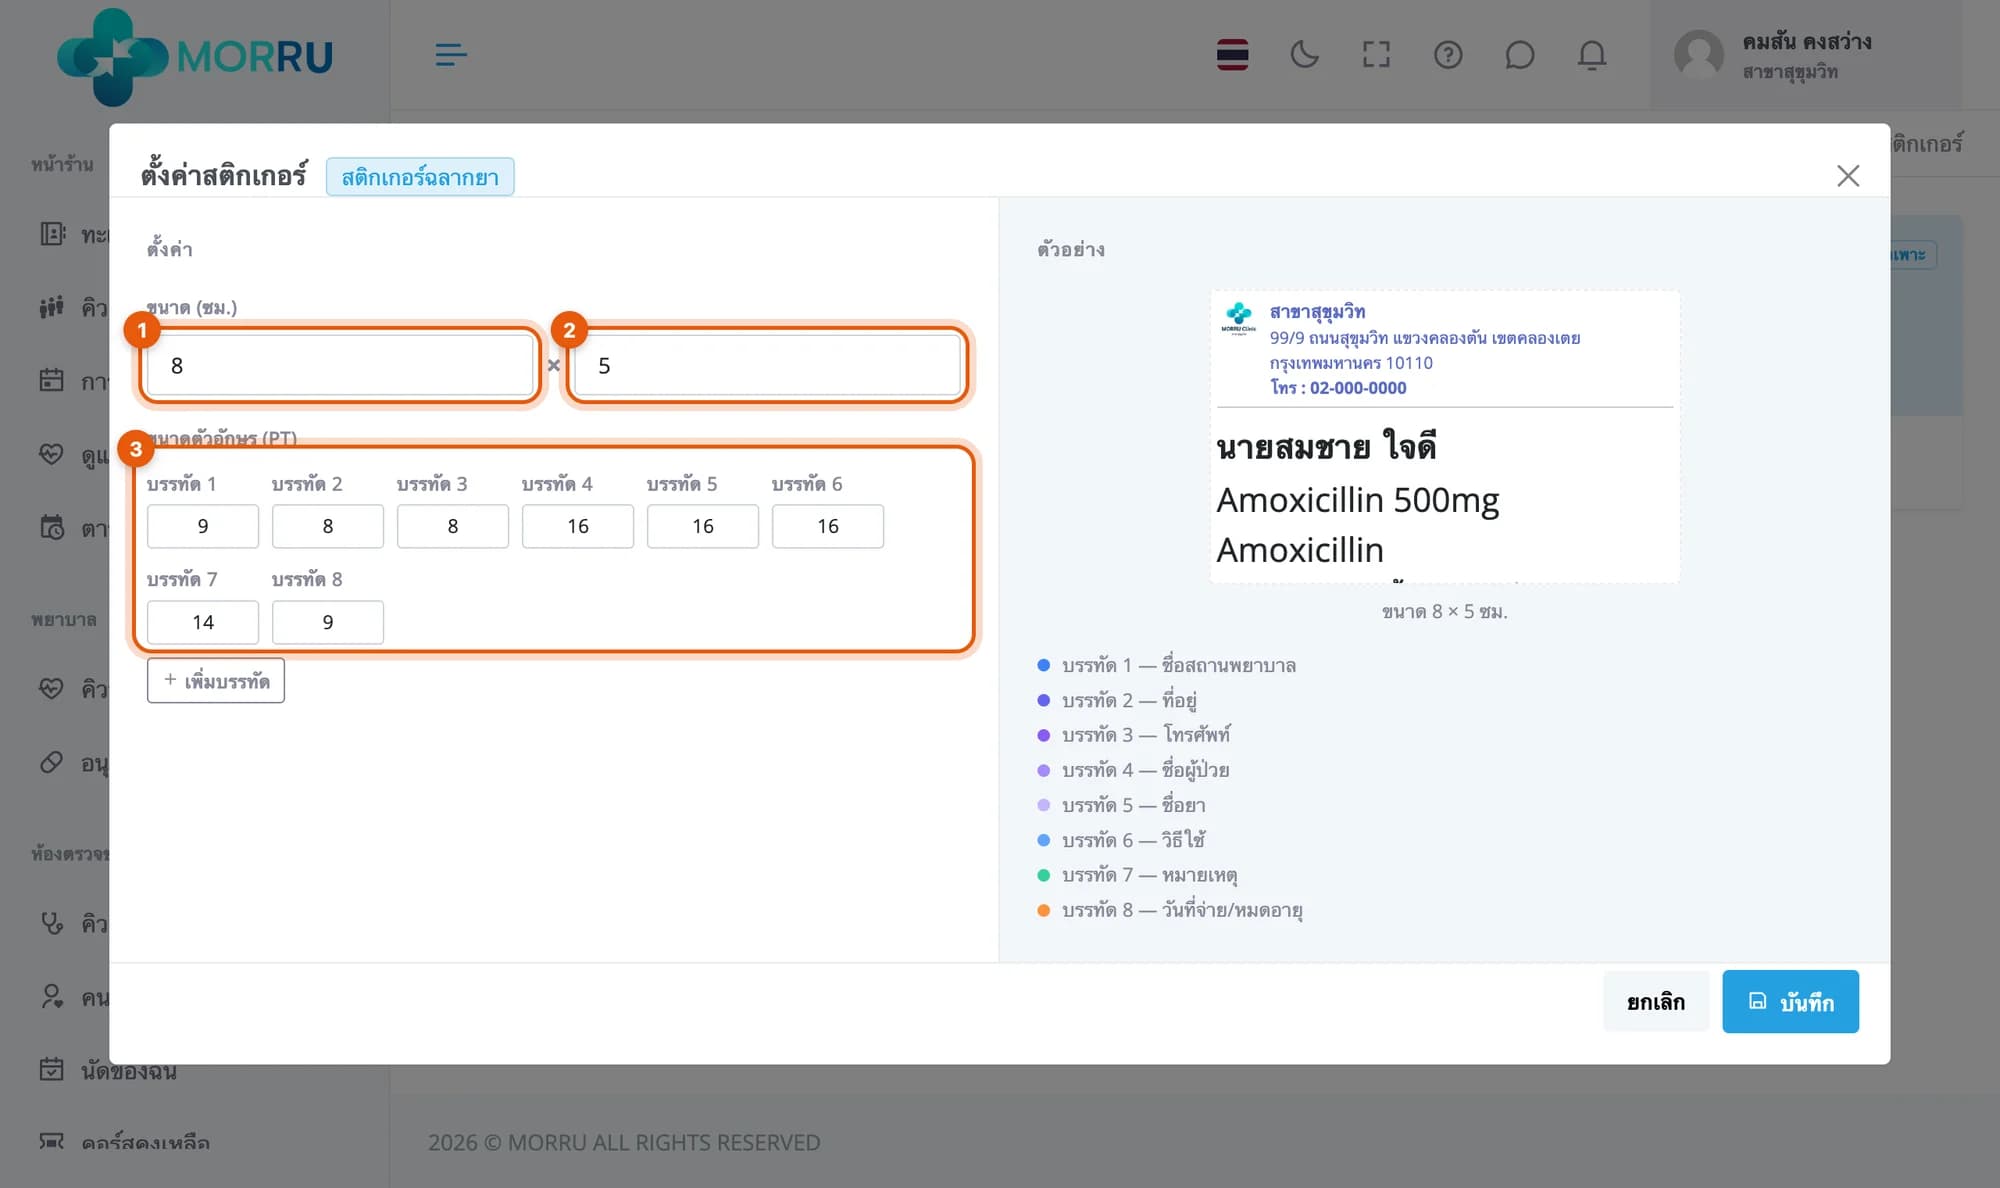Click the สติกเกอร์ฉลากยา label tag
Viewport: 2000px width, 1188px height.
pyautogui.click(x=420, y=177)
